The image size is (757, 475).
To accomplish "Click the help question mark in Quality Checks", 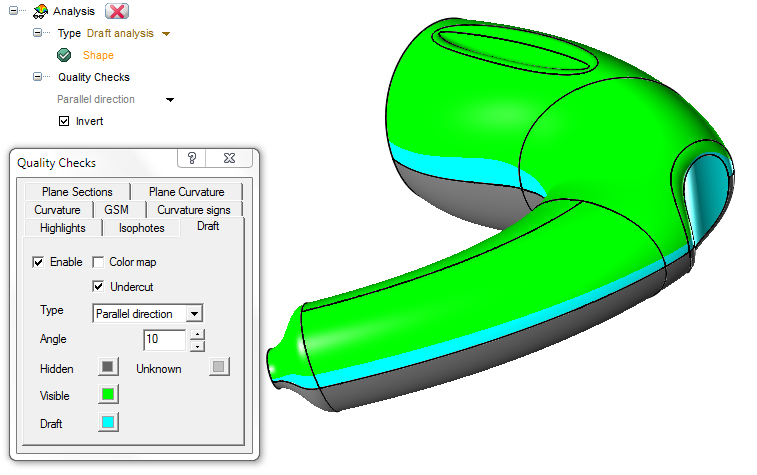I will point(192,158).
